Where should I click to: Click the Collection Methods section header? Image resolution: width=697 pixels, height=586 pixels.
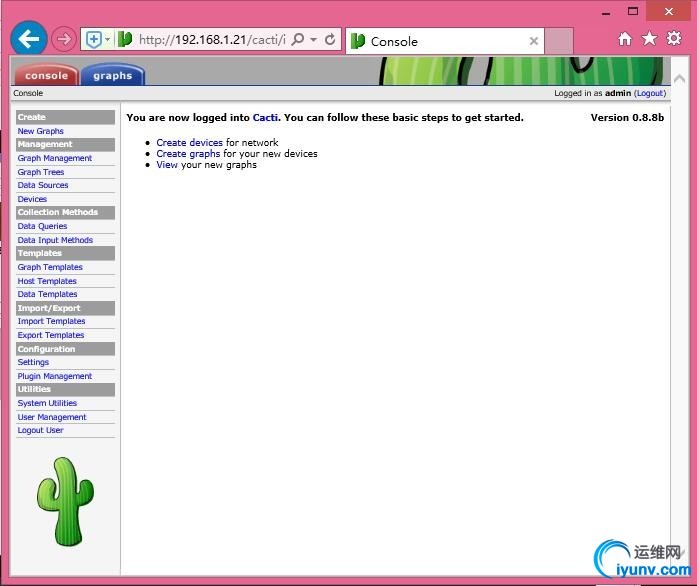tap(65, 213)
